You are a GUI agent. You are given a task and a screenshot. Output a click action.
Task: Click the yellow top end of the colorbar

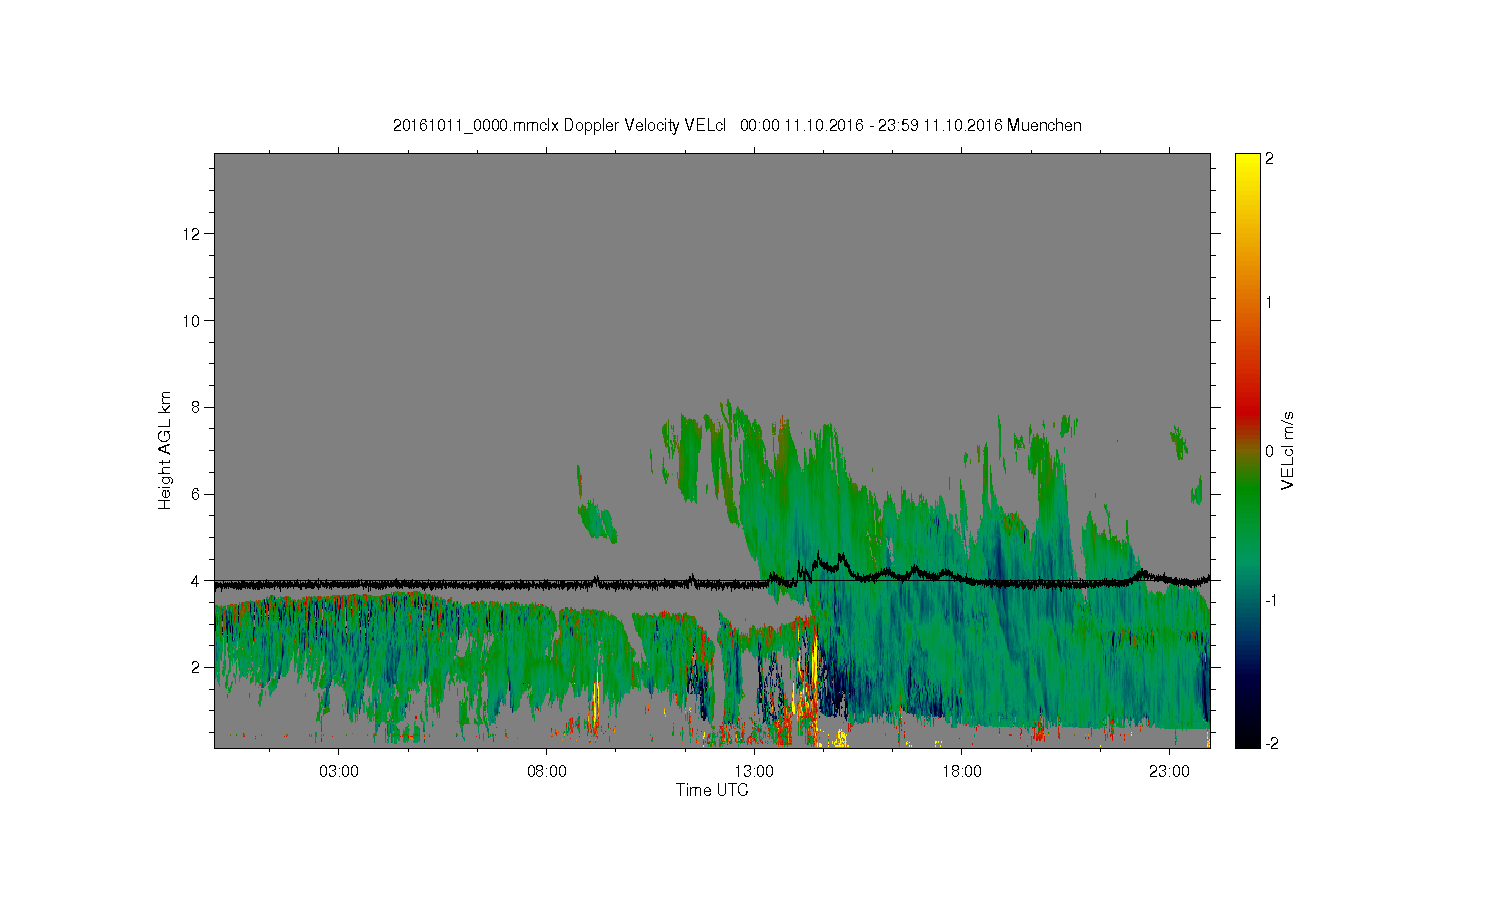(x=1247, y=160)
